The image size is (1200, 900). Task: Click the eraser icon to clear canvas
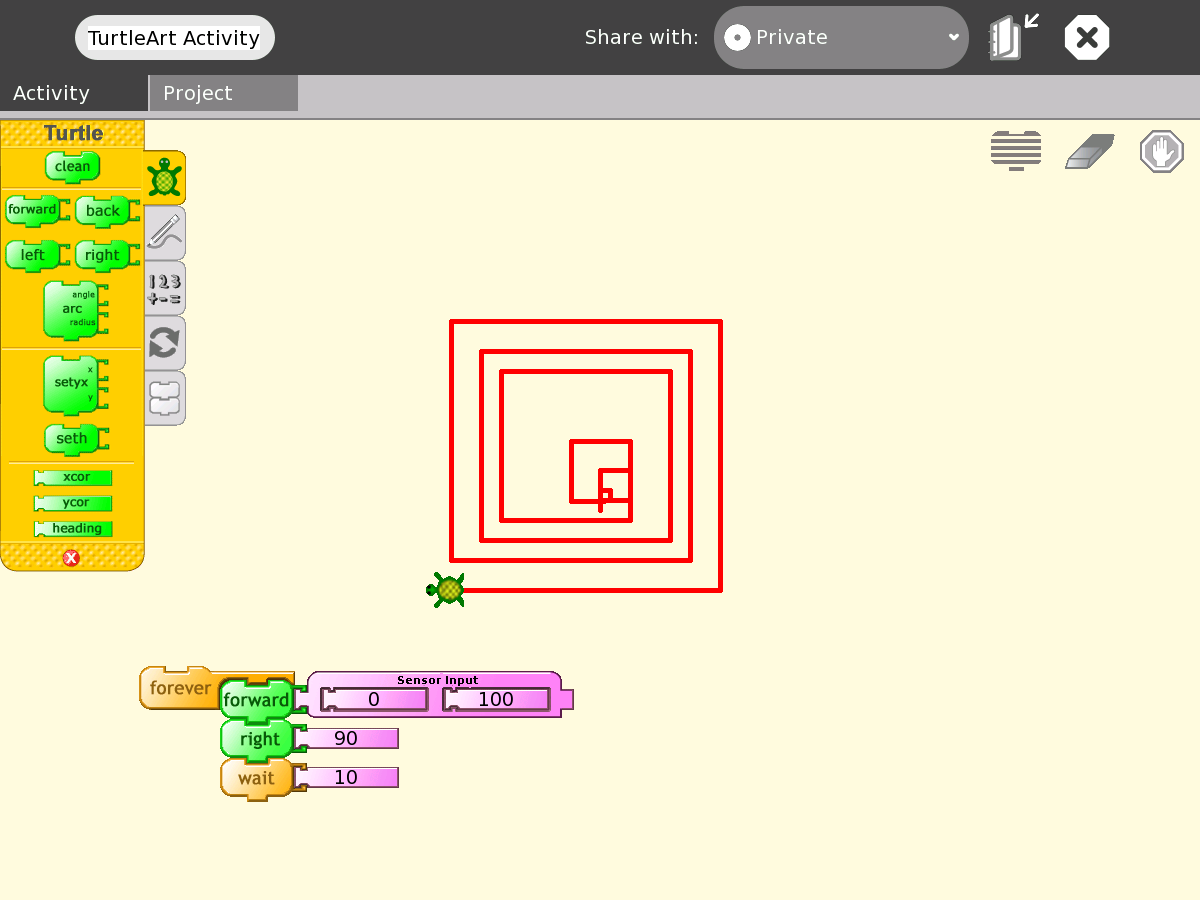pos(1089,152)
